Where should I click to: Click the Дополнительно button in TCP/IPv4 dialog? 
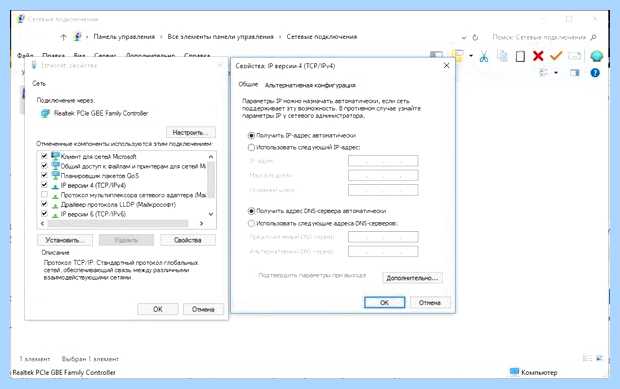(412, 278)
